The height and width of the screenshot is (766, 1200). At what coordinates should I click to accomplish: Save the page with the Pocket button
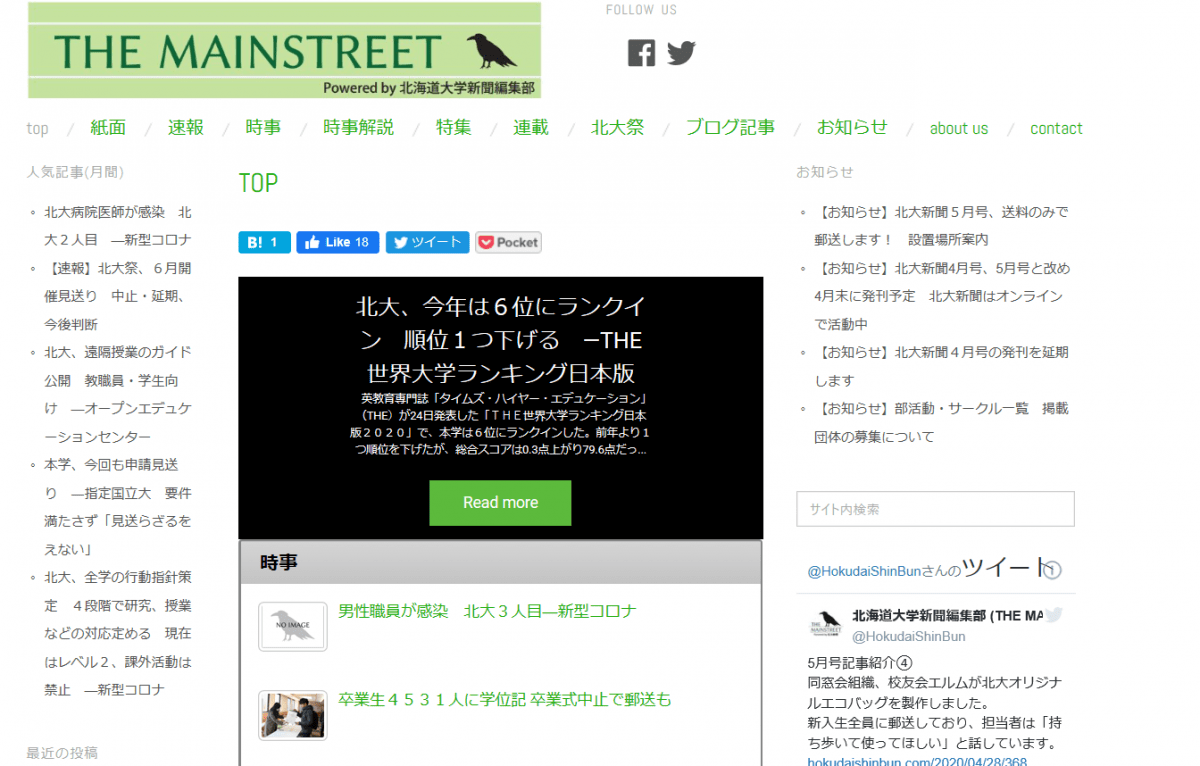pyautogui.click(x=508, y=242)
